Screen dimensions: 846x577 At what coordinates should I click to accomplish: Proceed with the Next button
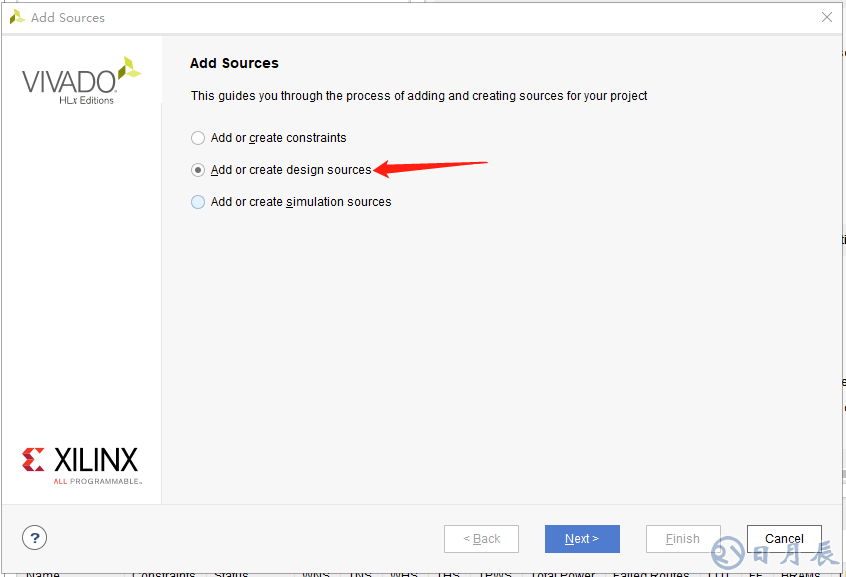(x=582, y=539)
